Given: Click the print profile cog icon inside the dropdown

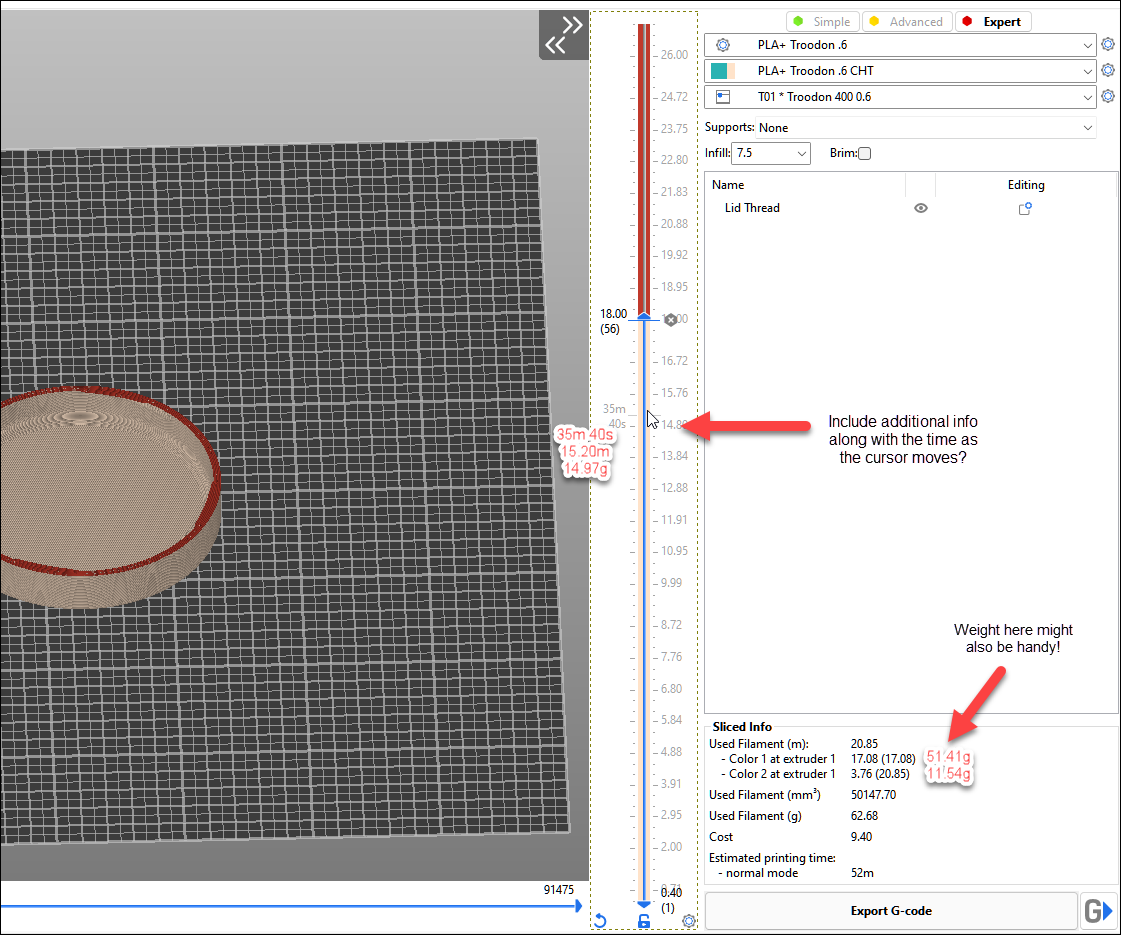Looking at the screenshot, I should [722, 44].
